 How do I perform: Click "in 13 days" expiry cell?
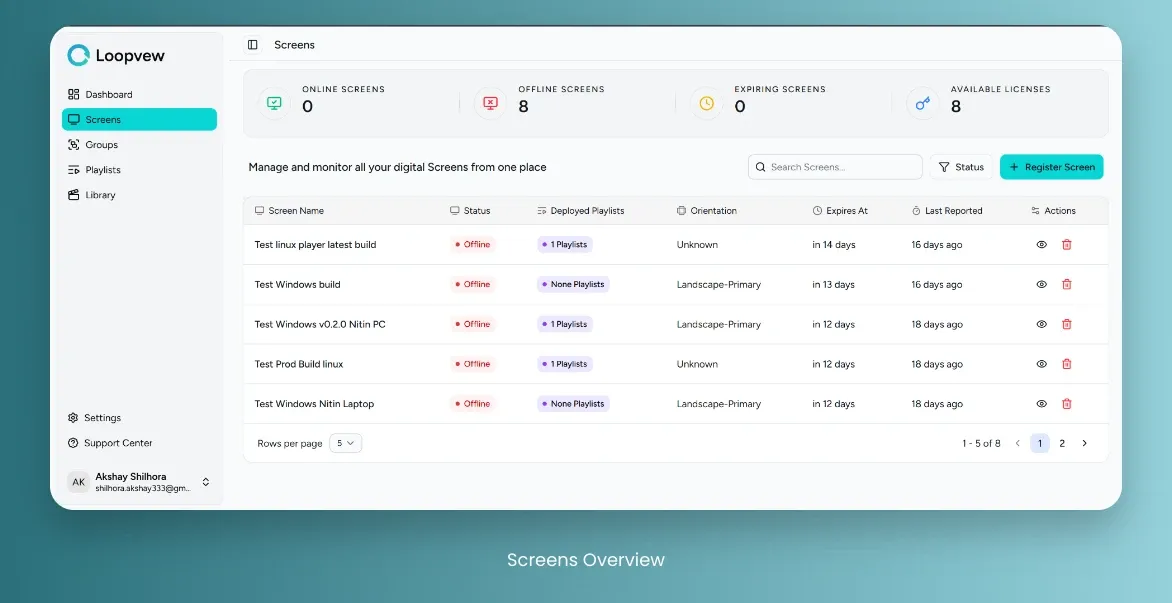[x=833, y=284]
